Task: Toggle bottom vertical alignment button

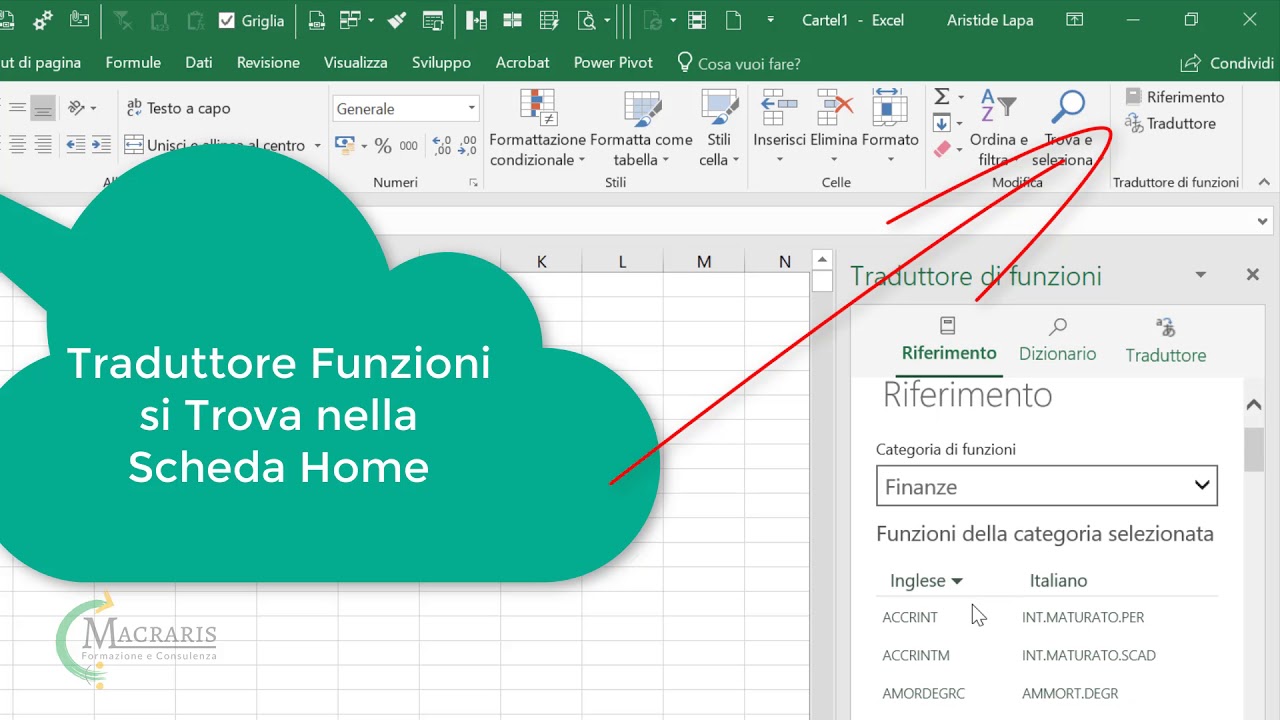Action: [x=43, y=108]
